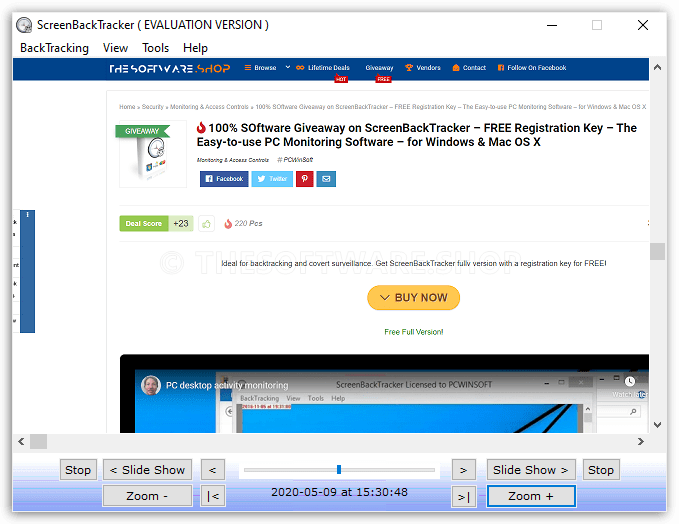Image resolution: width=679 pixels, height=524 pixels.
Task: Click the ScreenBackTracker title bar icon
Action: coord(23,24)
